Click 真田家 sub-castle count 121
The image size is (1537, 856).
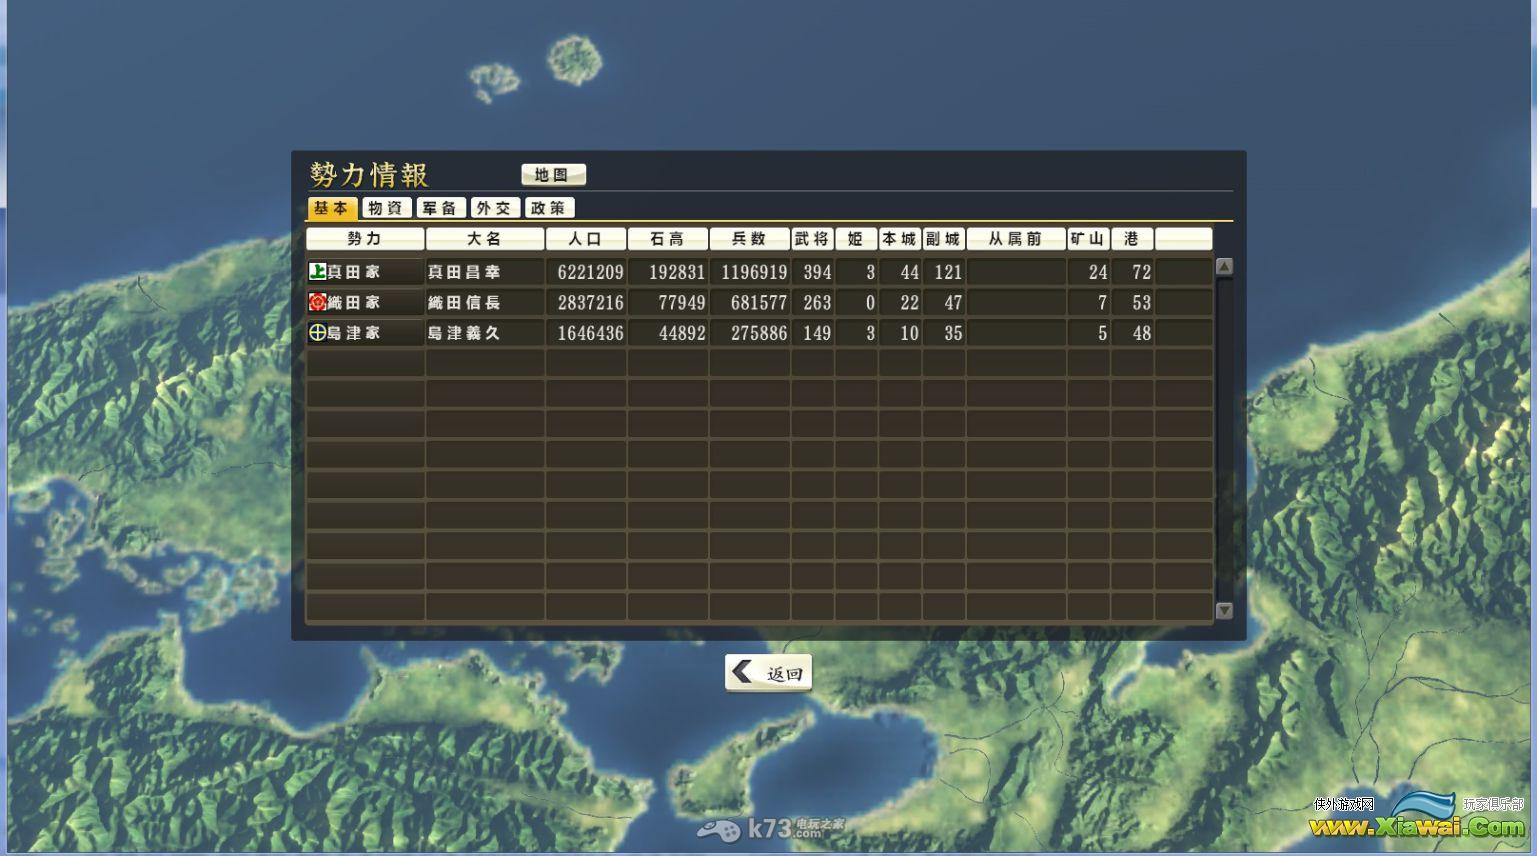click(948, 272)
